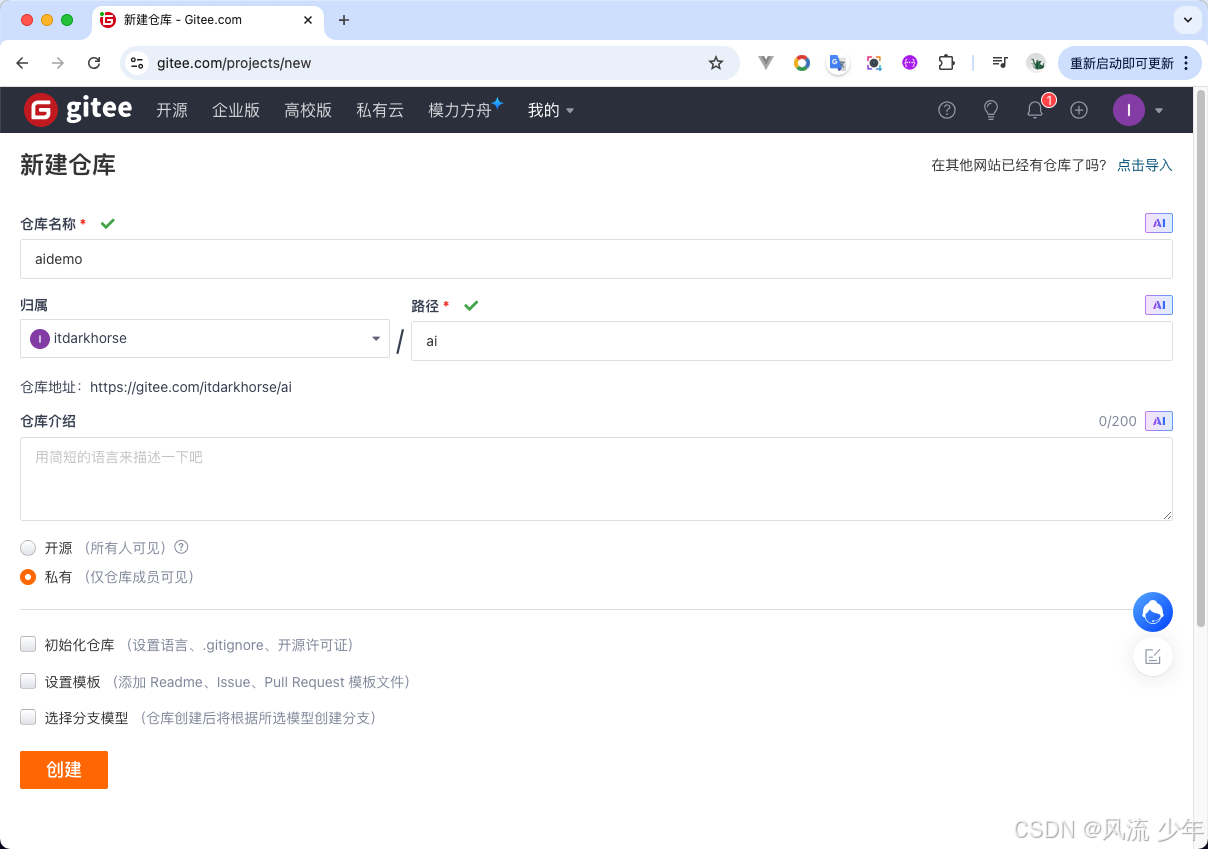Click the help icon next to 开源 option
This screenshot has height=849, width=1208.
(181, 547)
